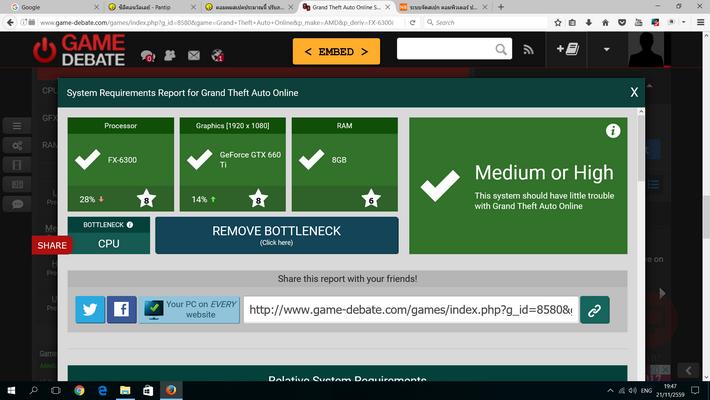
Task: Click REMOVE BOTTLENECK button
Action: [x=277, y=235]
